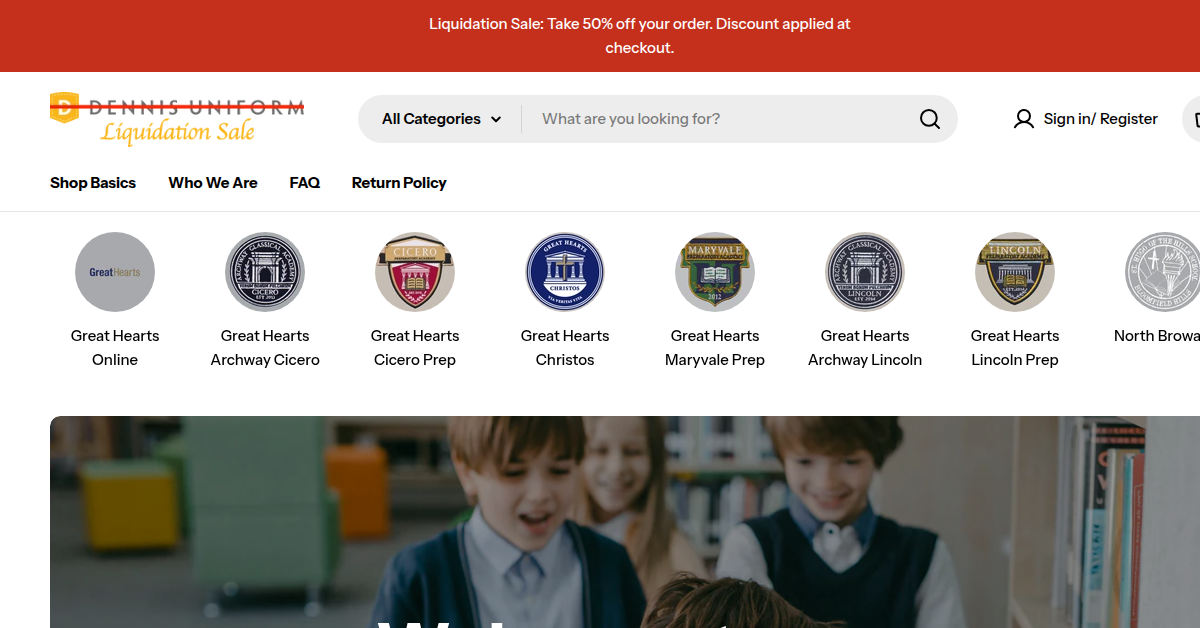Select the North Broward school seal
The width and height of the screenshot is (1200, 628).
(1163, 272)
